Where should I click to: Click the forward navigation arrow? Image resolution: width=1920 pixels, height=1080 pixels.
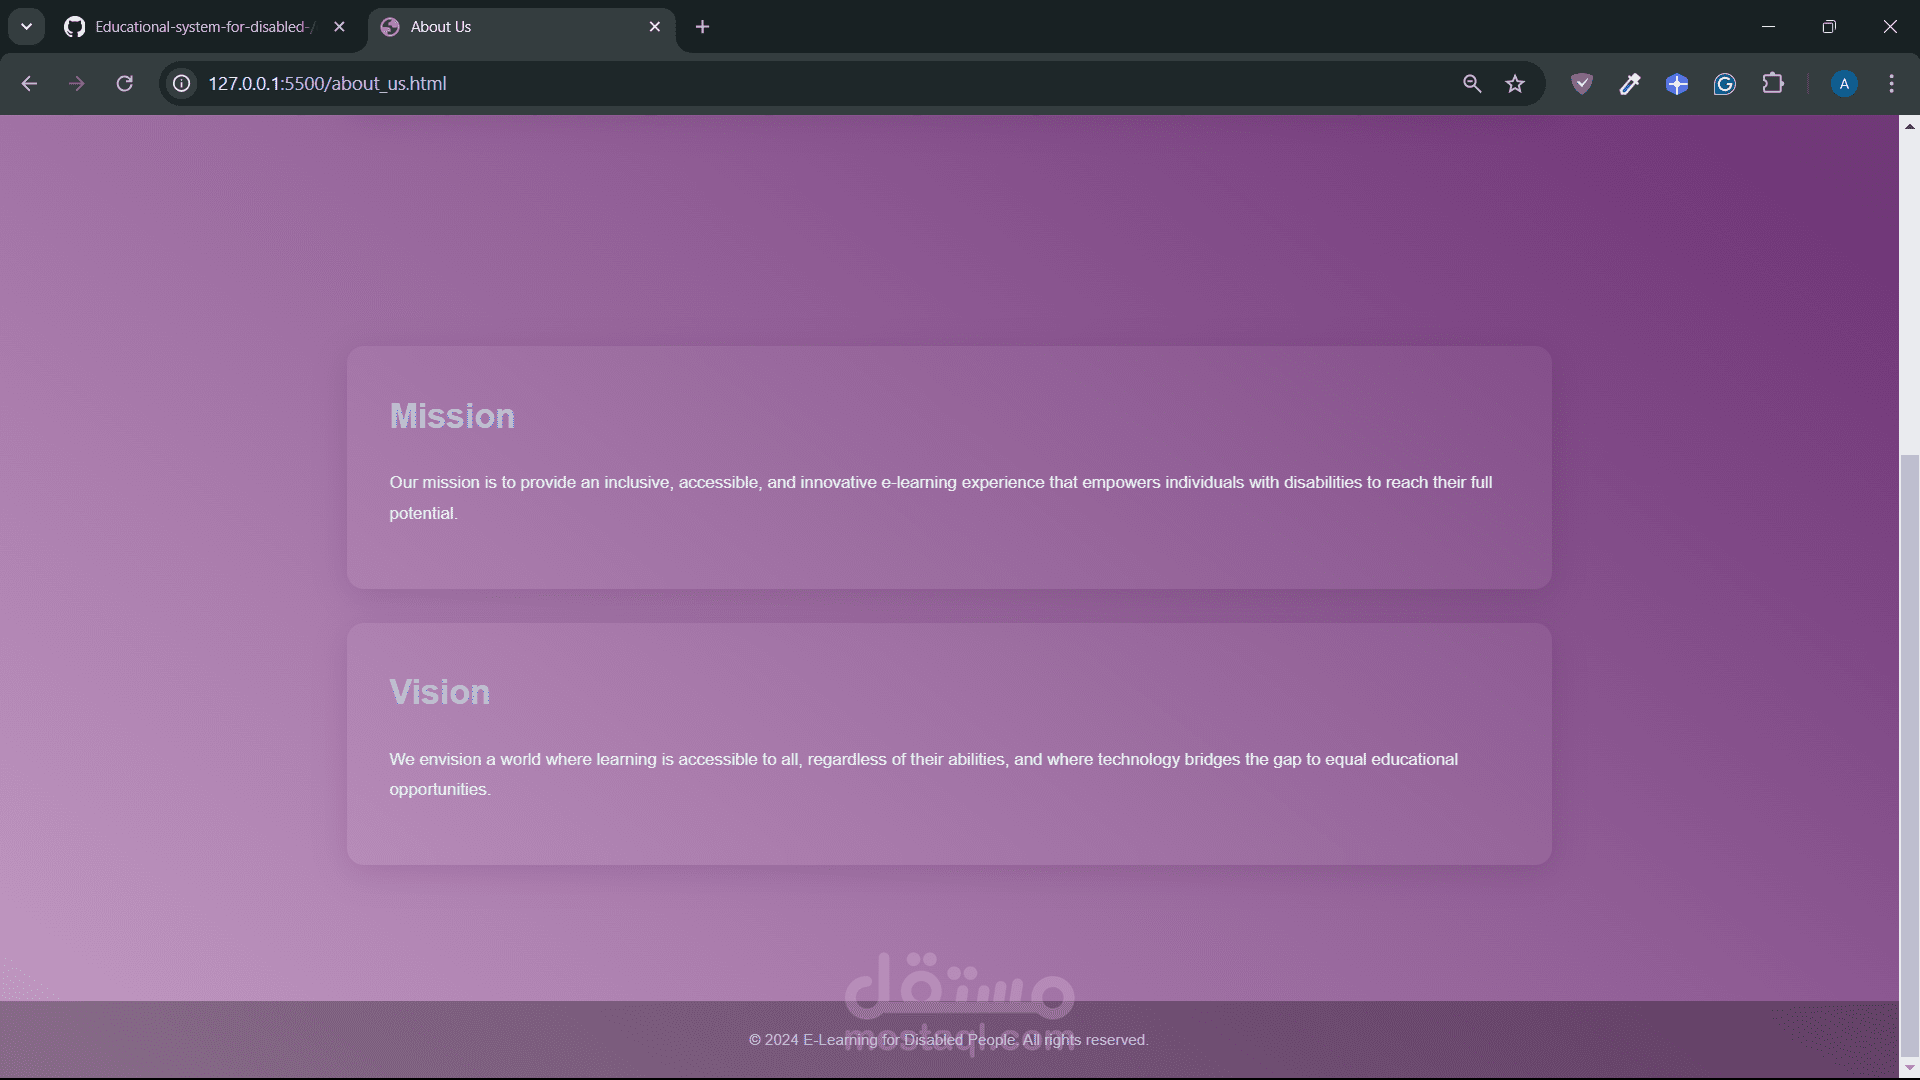77,84
